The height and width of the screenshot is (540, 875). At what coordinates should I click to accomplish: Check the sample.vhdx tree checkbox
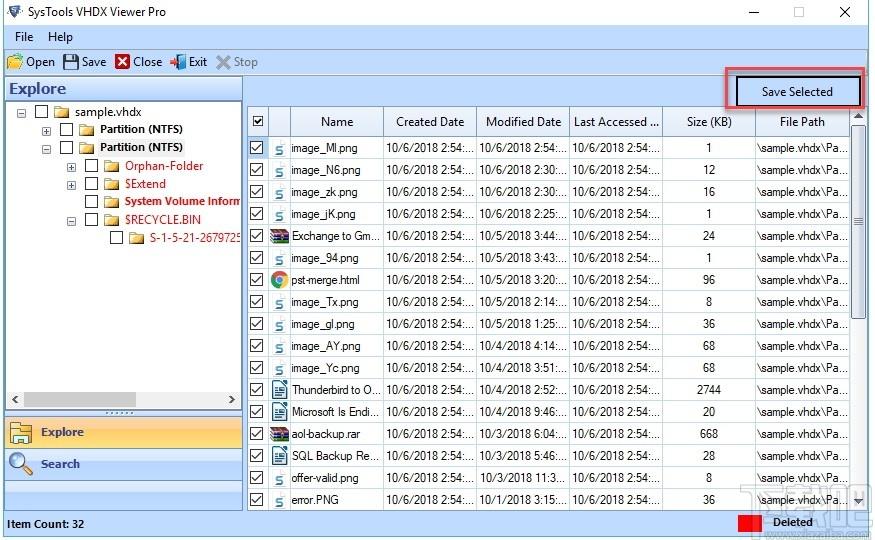(x=41, y=112)
